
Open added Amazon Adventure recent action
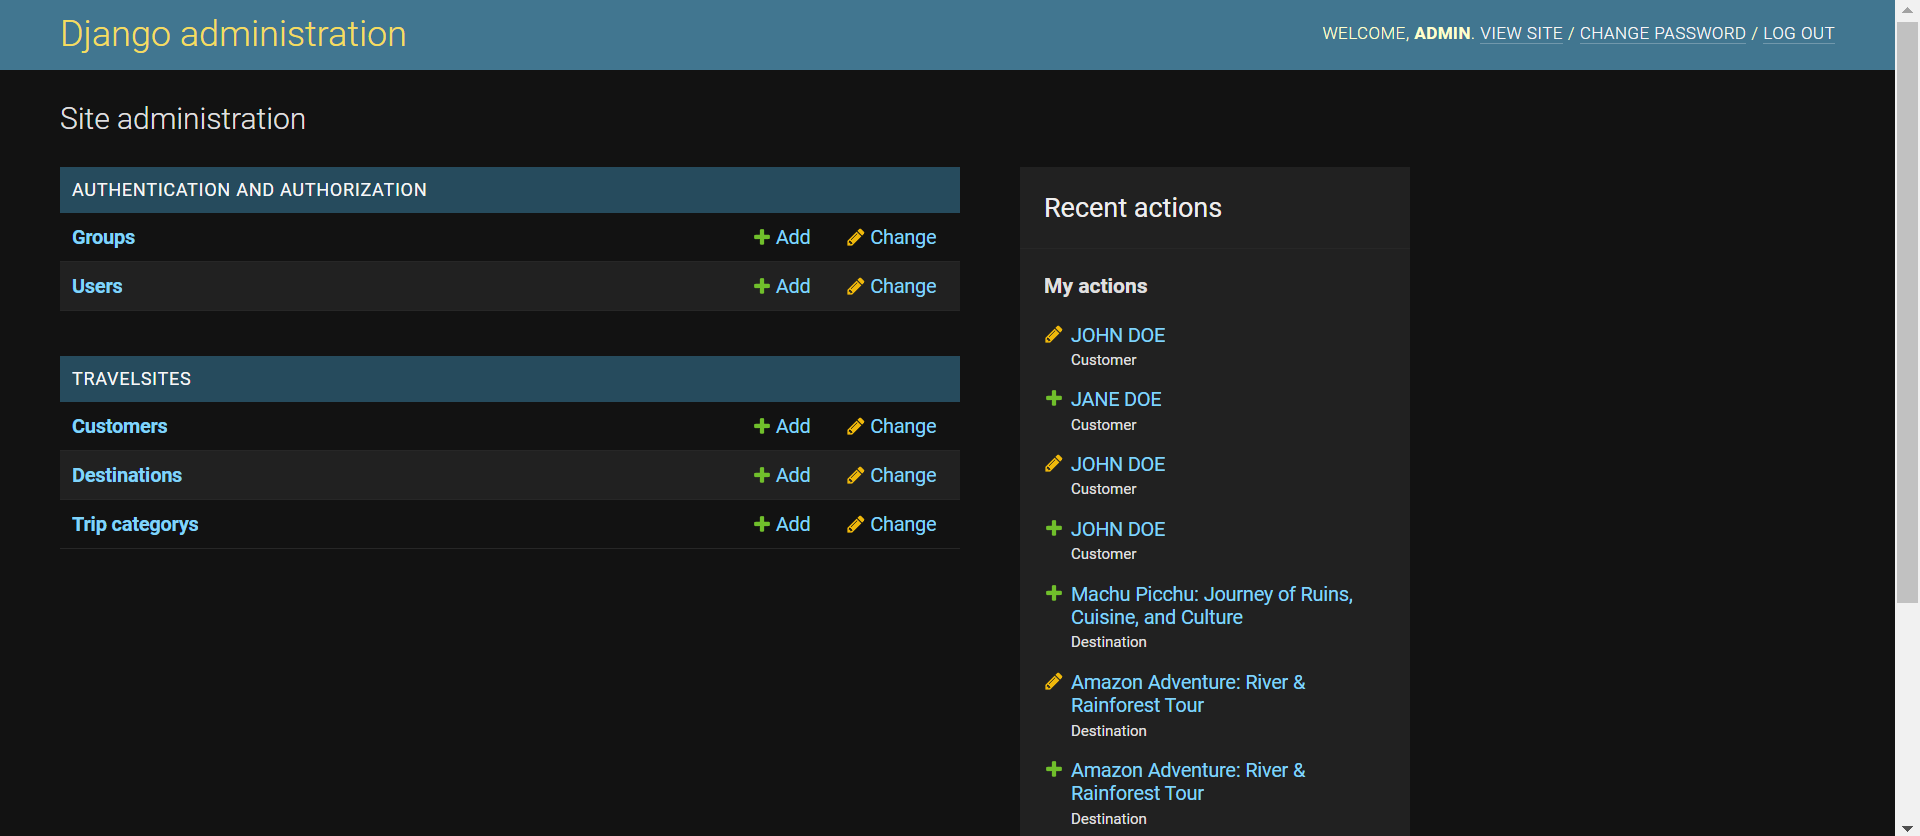(x=1188, y=782)
